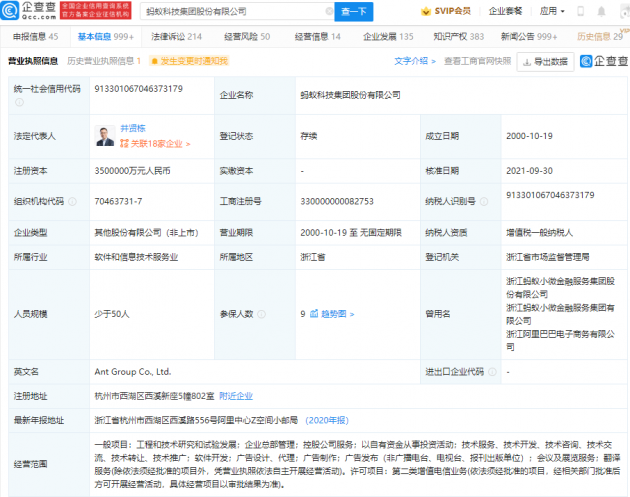Click the 井贤栋 legal representative photo
The width and height of the screenshot is (630, 497).
tap(105, 136)
